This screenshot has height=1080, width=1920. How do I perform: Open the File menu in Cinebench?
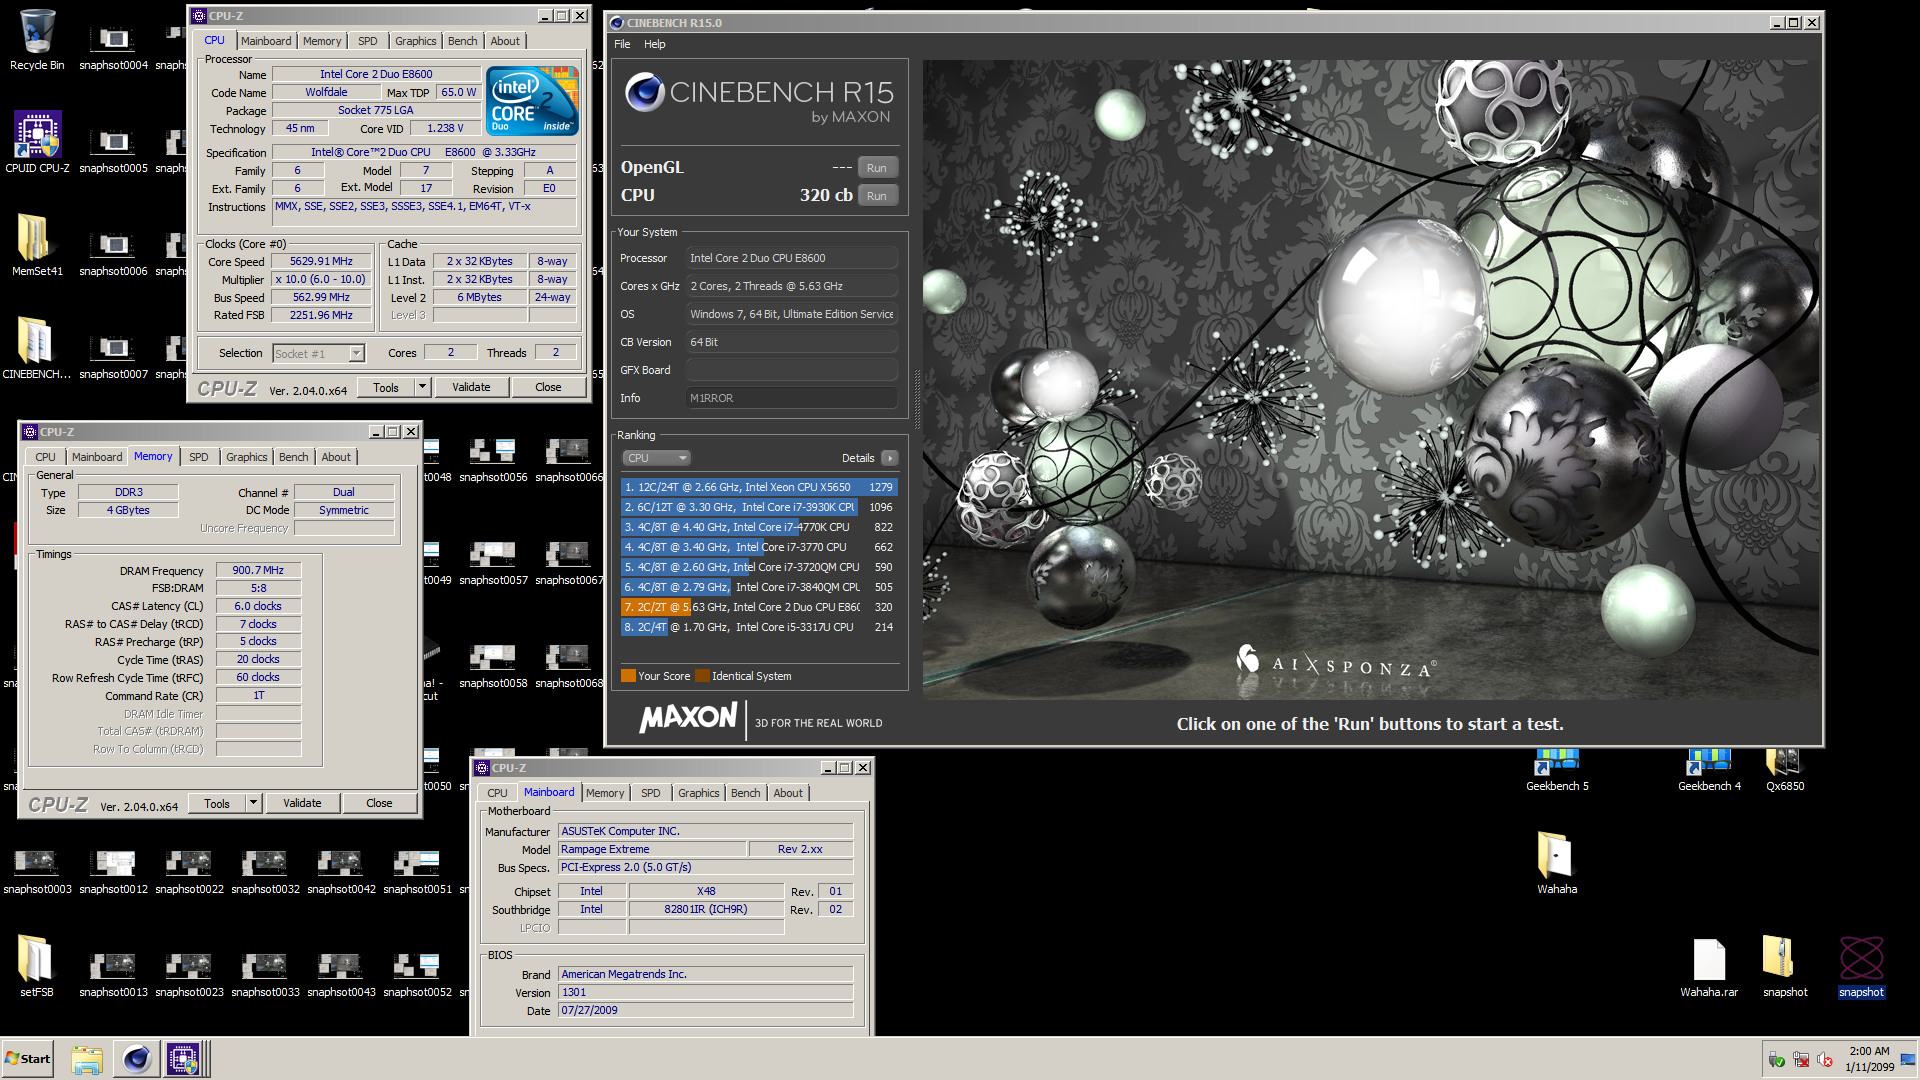point(622,44)
